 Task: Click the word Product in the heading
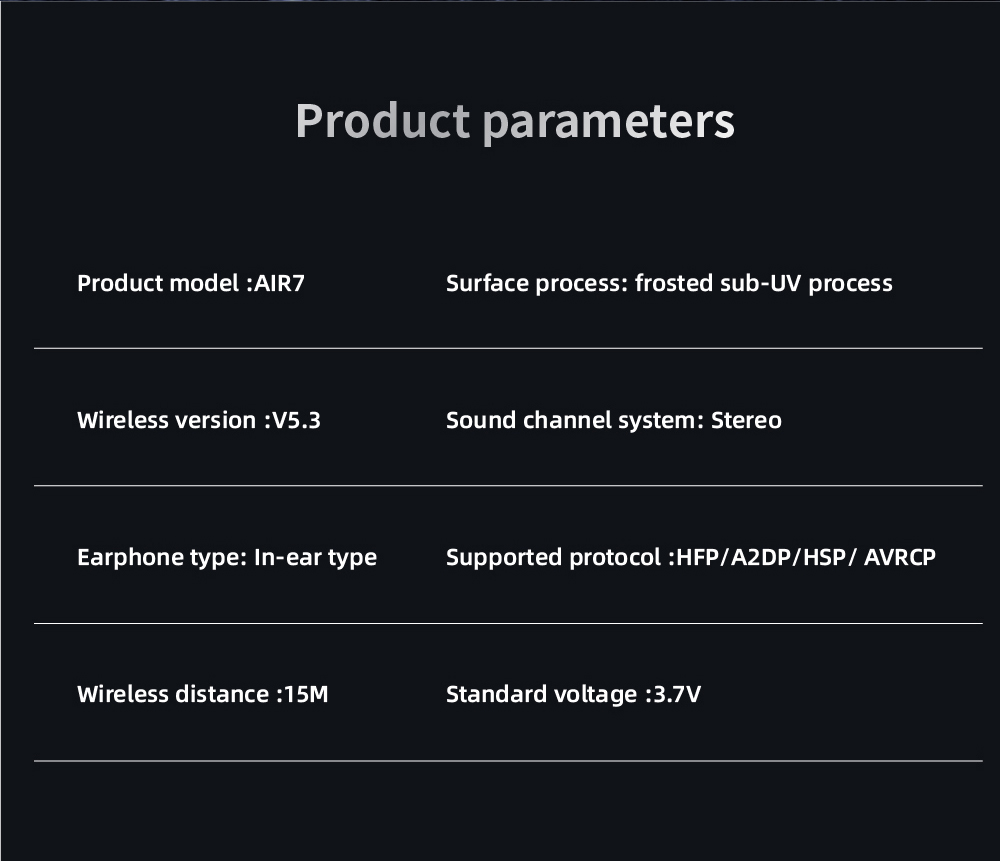coord(383,121)
